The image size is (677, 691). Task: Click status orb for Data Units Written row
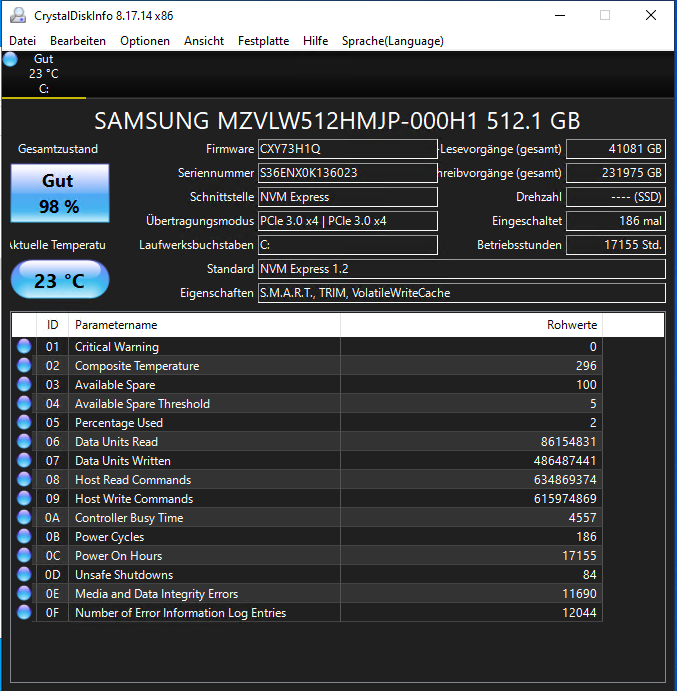(24, 460)
